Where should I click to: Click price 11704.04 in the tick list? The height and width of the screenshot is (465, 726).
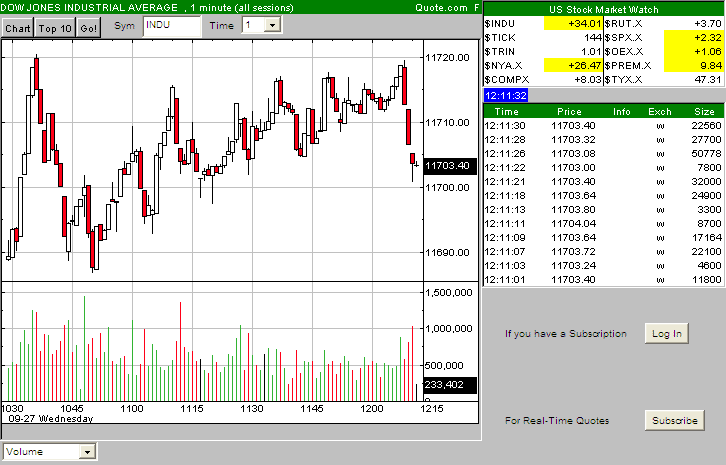click(573, 223)
